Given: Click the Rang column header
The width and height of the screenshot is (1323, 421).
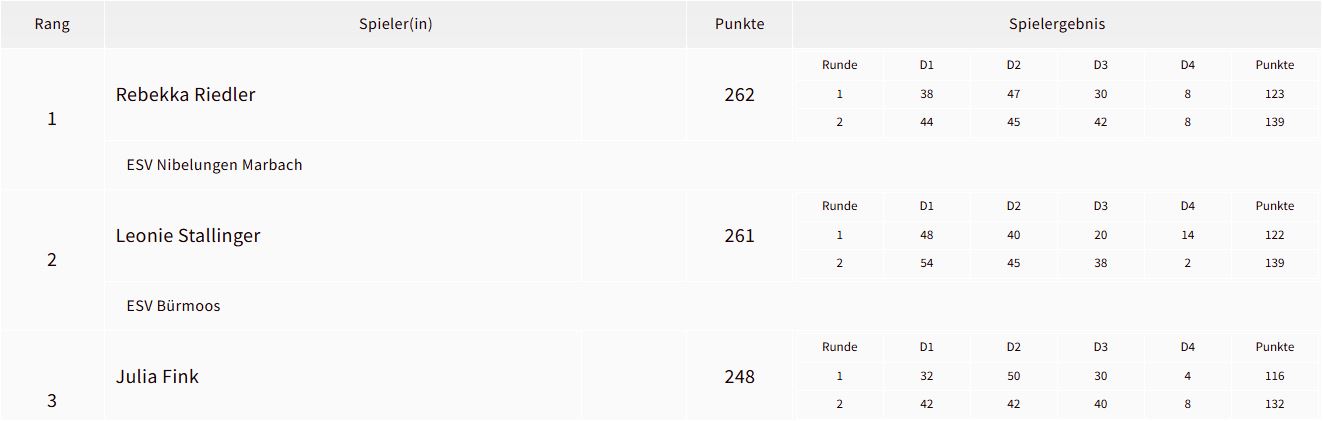Looking at the screenshot, I should click(x=52, y=24).
